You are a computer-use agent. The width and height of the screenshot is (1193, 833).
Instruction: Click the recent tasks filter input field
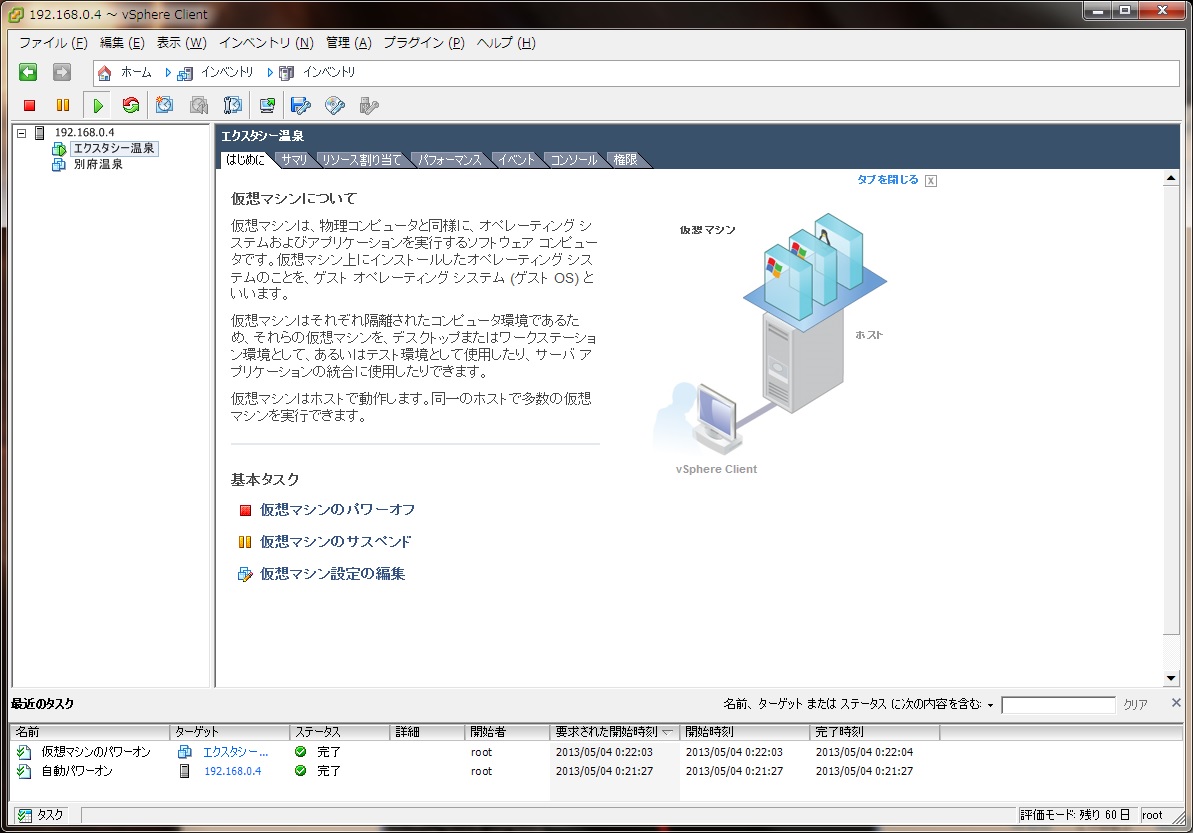click(1058, 705)
